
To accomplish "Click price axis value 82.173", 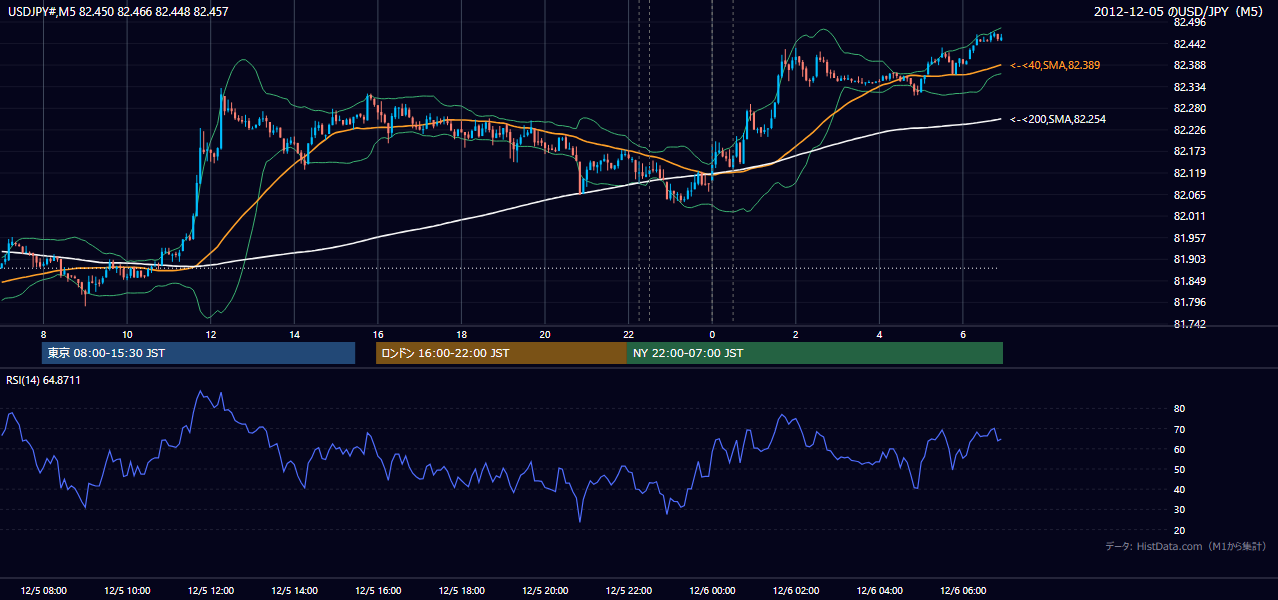I will 1190,151.
